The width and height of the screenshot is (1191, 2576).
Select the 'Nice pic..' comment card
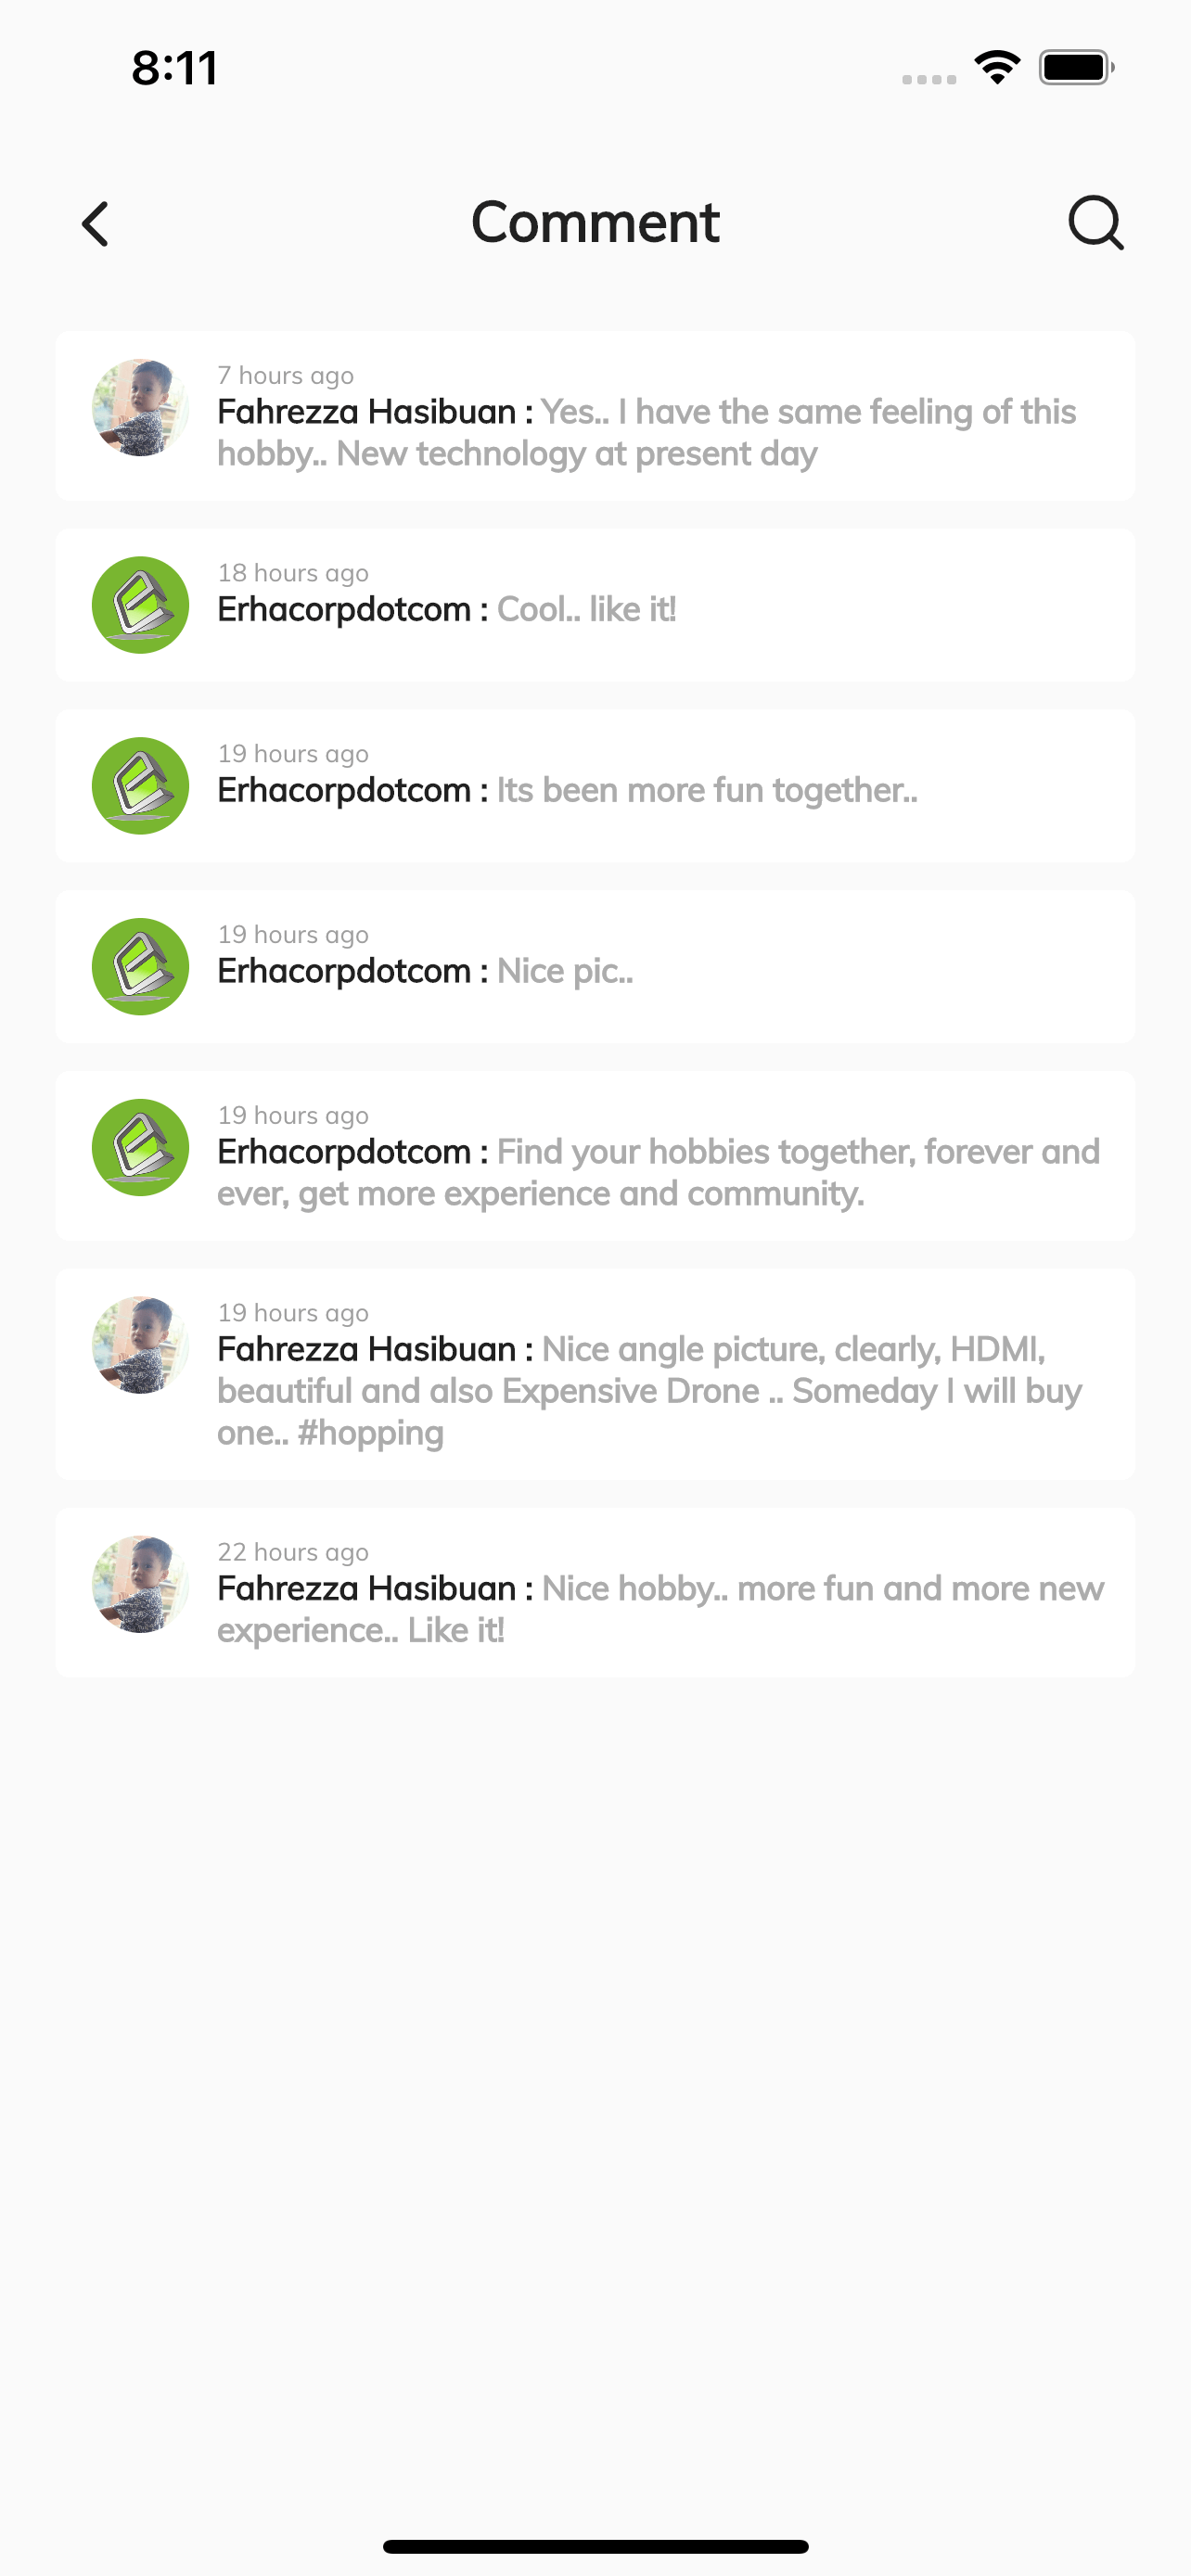[x=595, y=967]
